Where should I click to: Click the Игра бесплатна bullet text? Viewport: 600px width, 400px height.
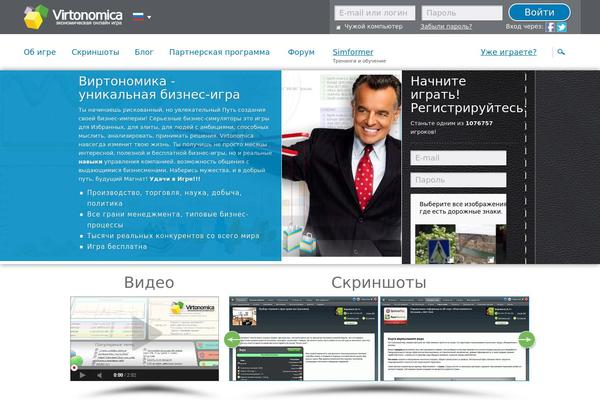click(x=117, y=247)
